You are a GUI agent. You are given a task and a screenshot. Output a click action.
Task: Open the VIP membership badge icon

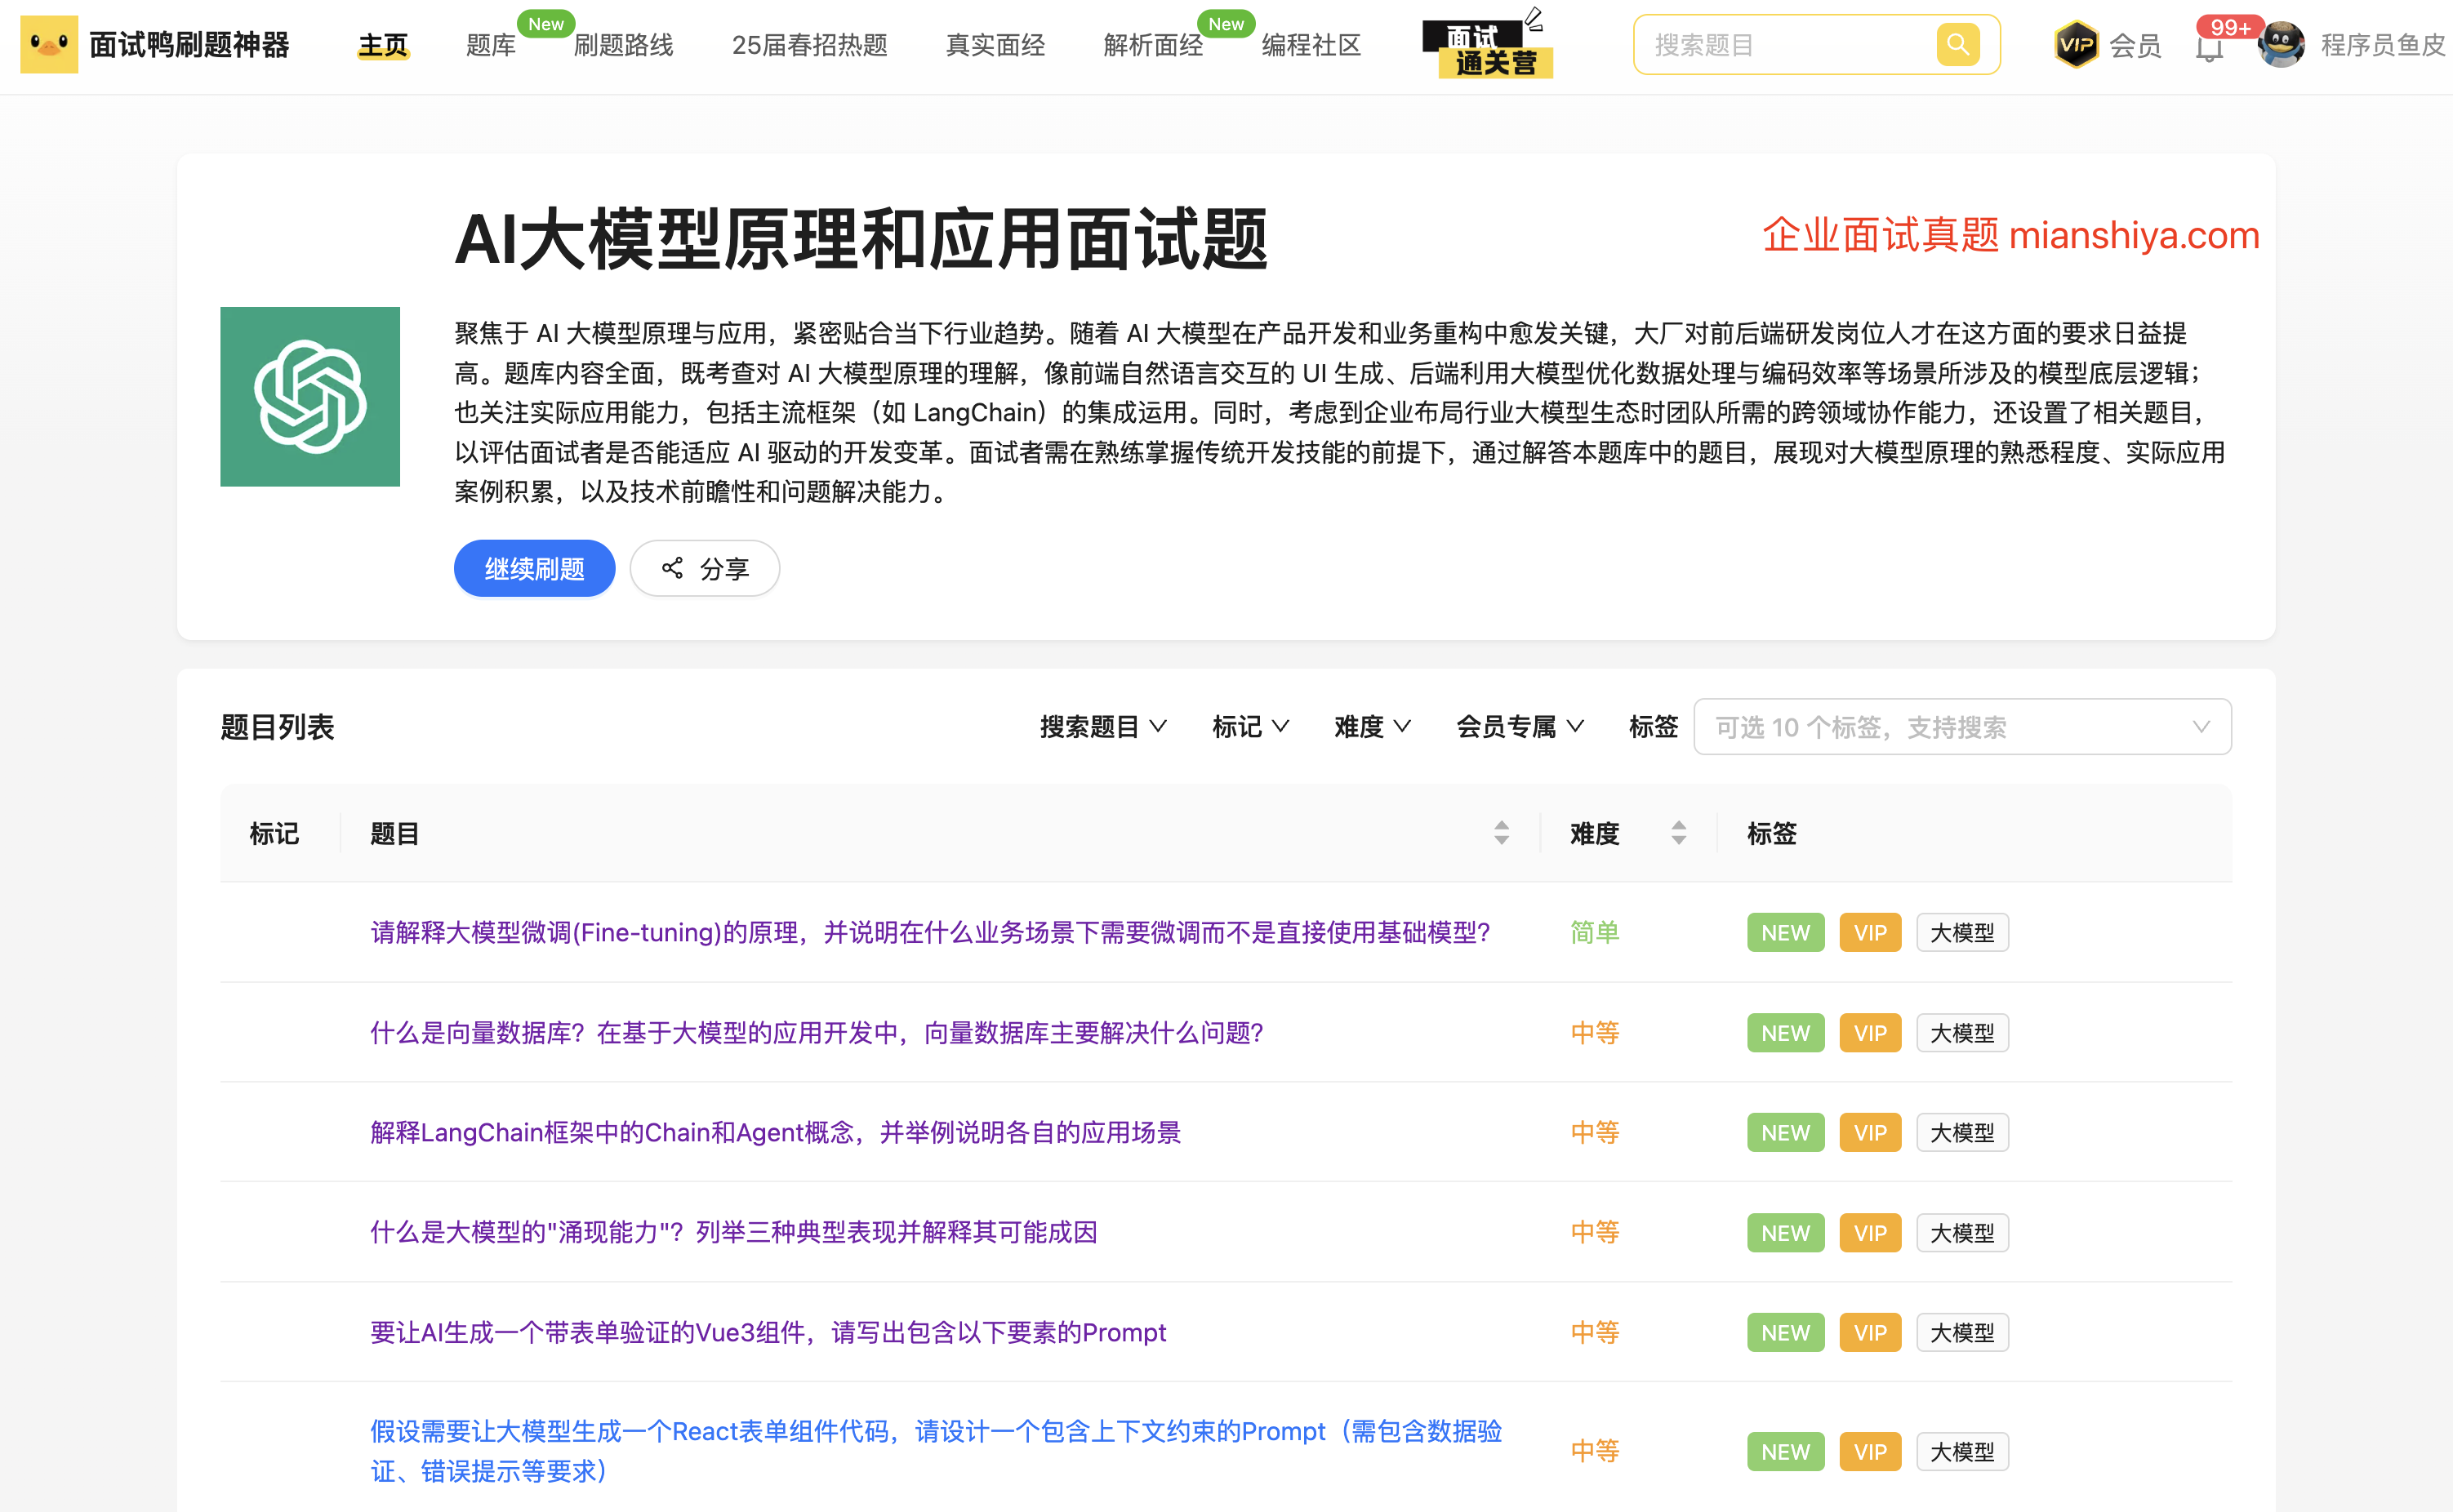click(2076, 45)
